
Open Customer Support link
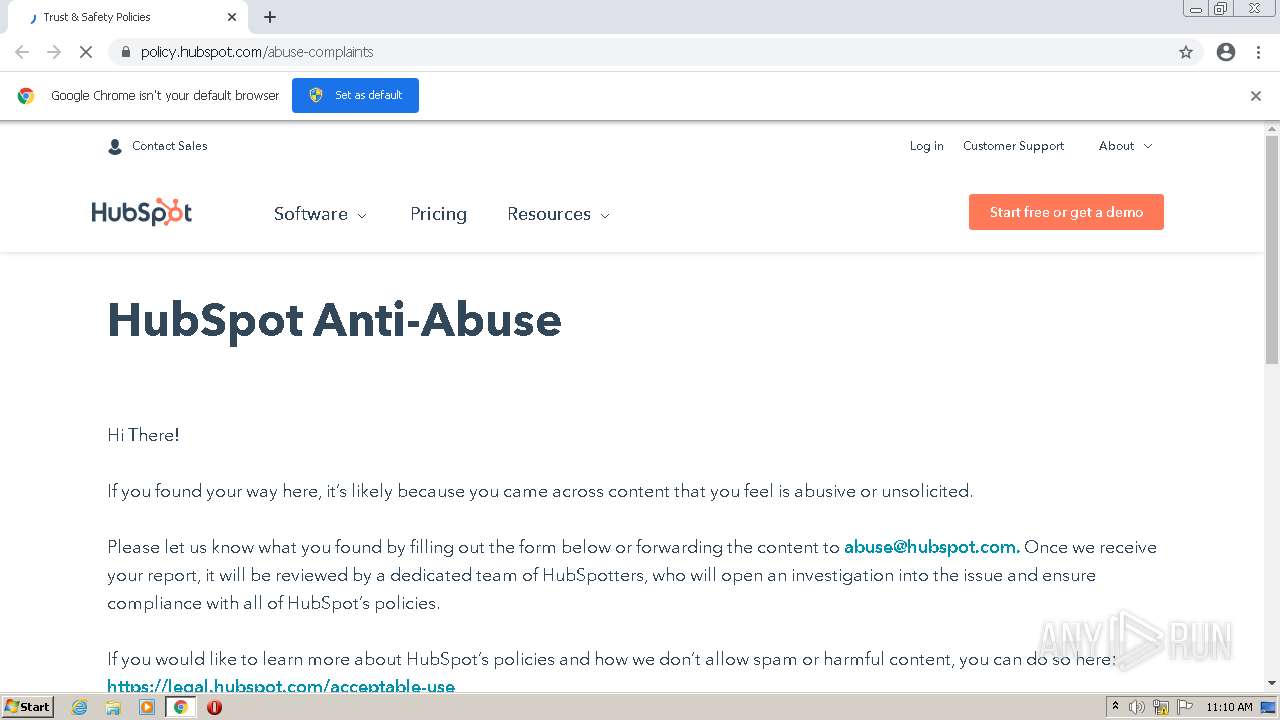(1013, 146)
